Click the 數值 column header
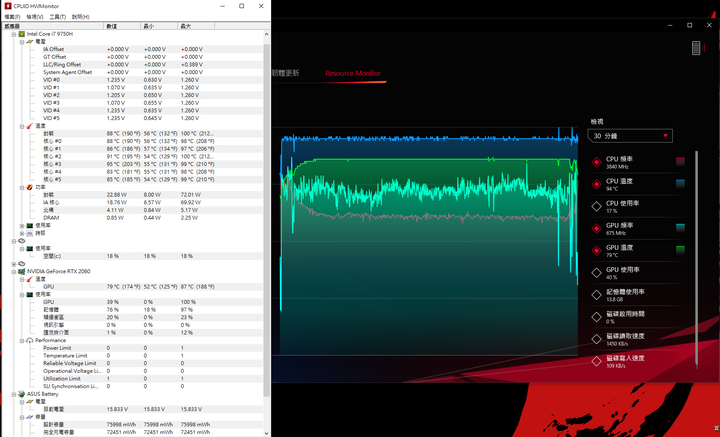The width and height of the screenshot is (720, 437). pos(123,26)
